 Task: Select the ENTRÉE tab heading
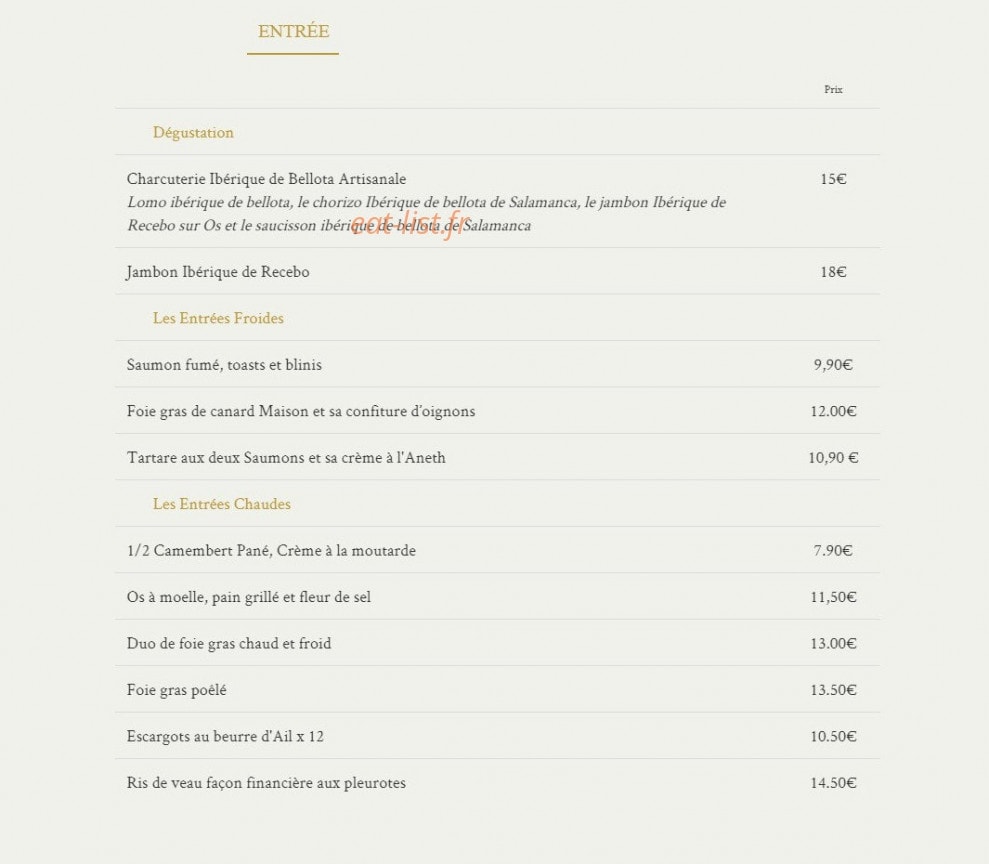pos(293,31)
